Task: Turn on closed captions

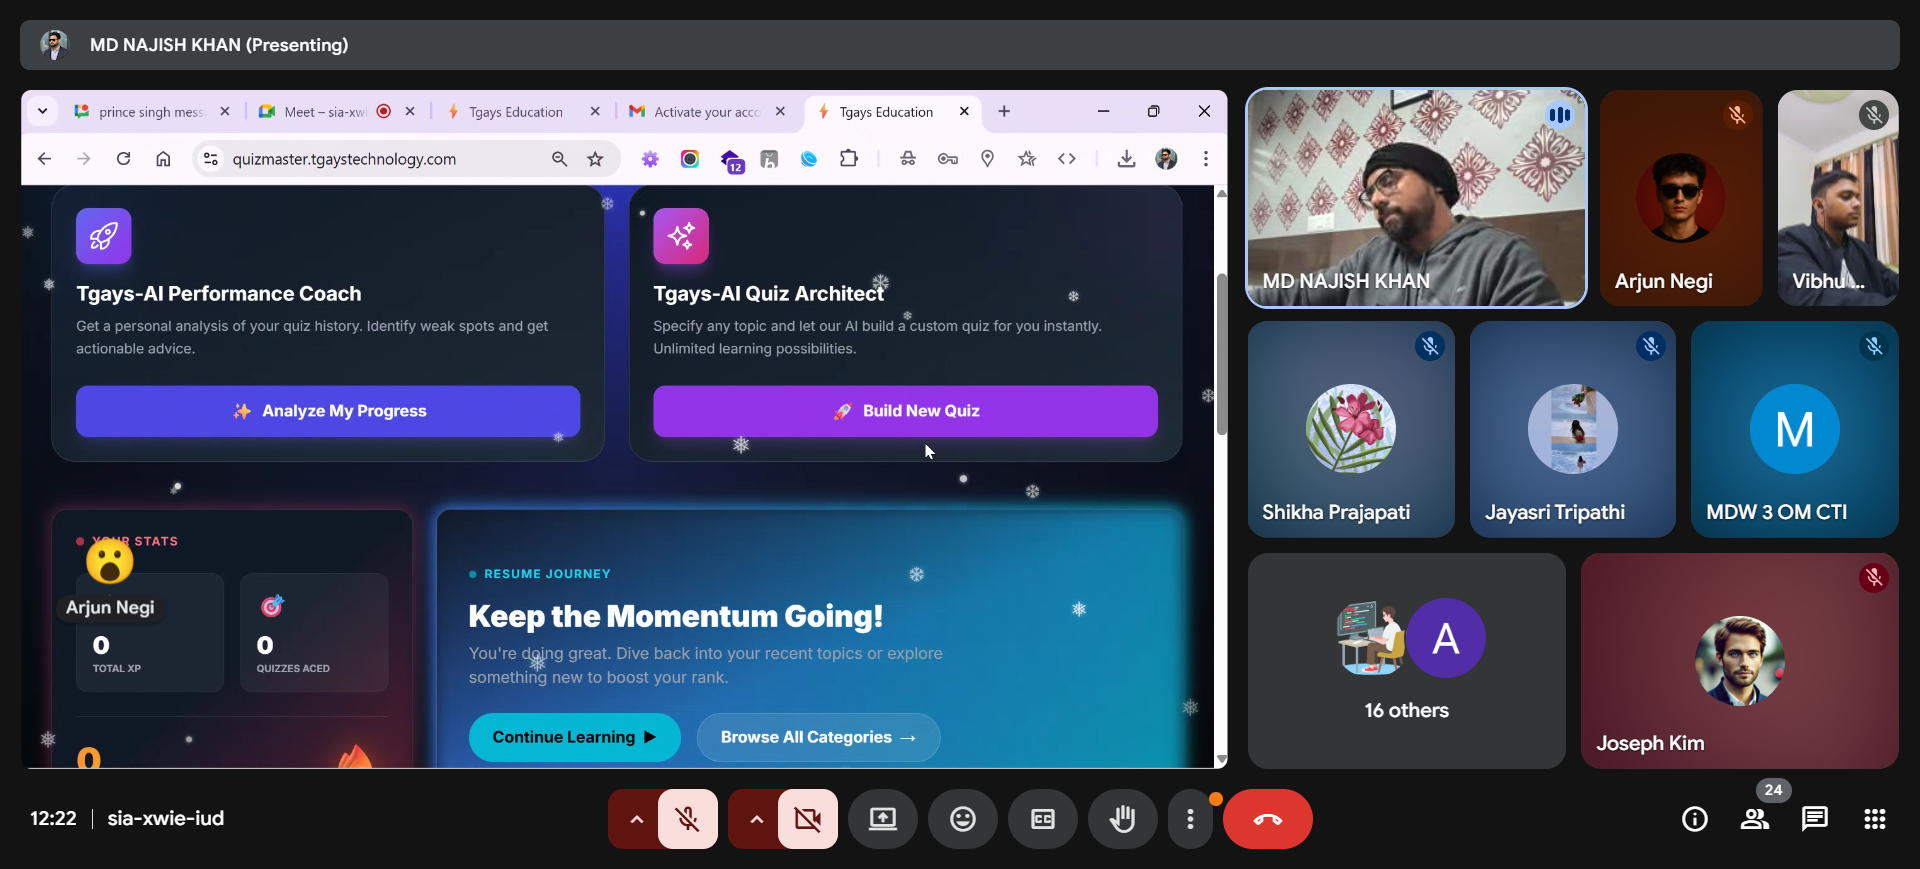Action: (x=1043, y=819)
